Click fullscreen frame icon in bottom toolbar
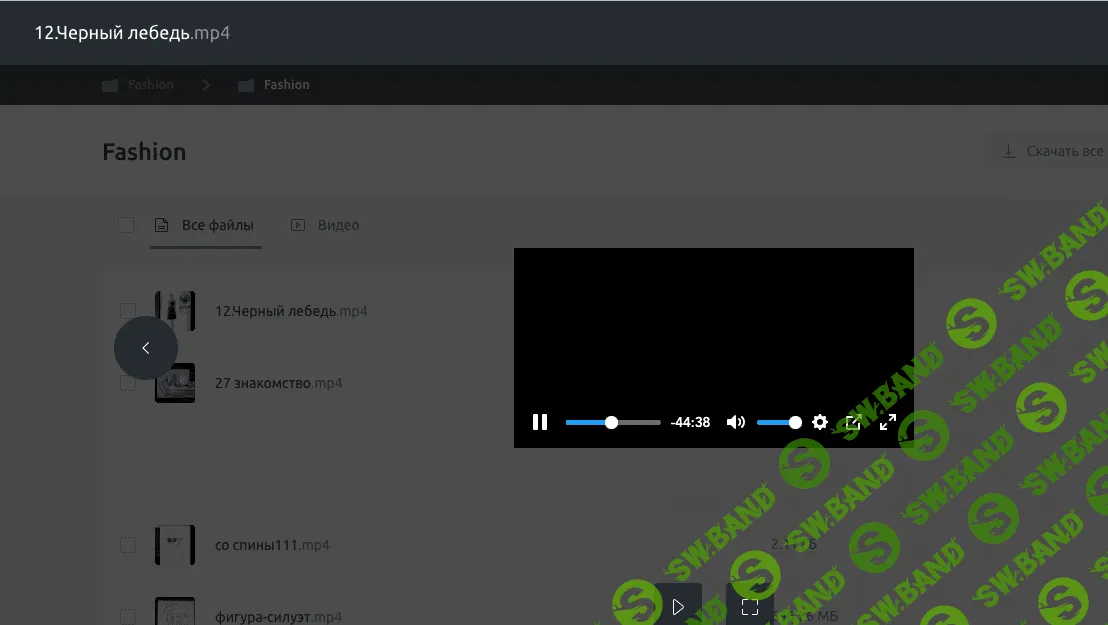This screenshot has width=1108, height=625. (x=750, y=607)
